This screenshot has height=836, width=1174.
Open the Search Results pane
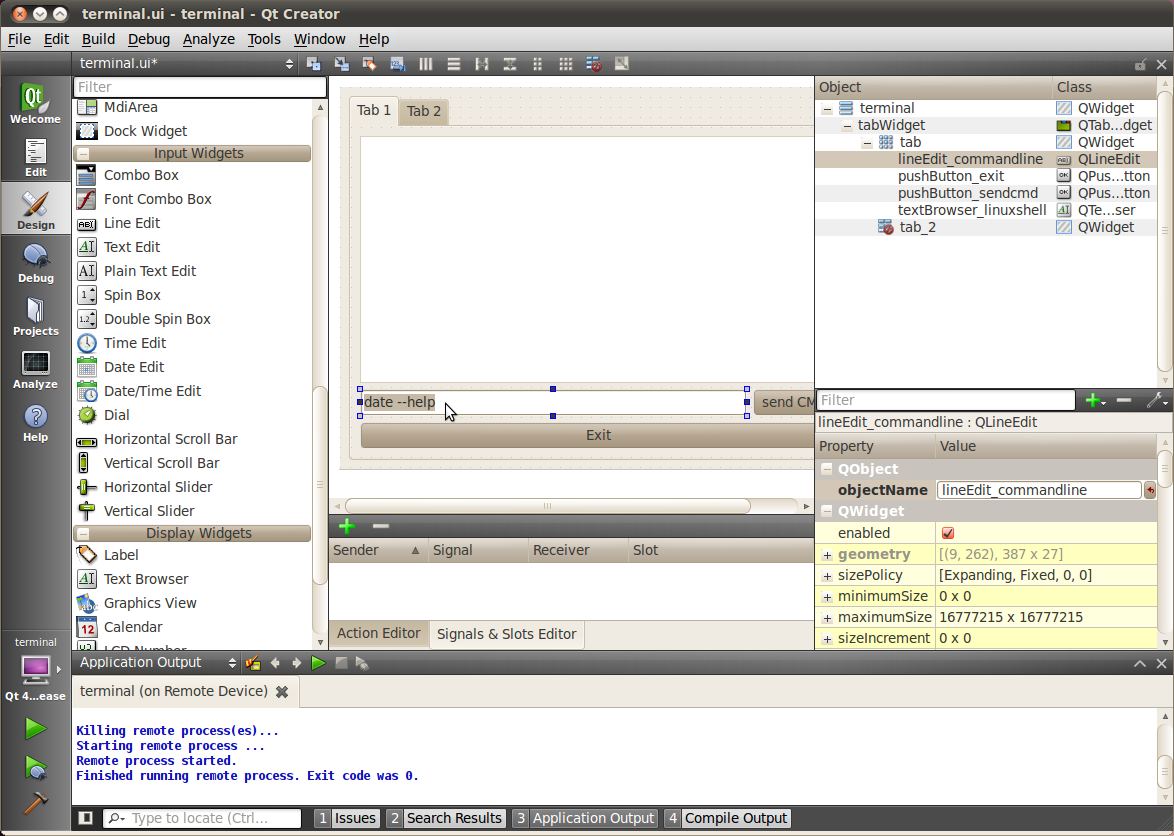pyautogui.click(x=445, y=818)
